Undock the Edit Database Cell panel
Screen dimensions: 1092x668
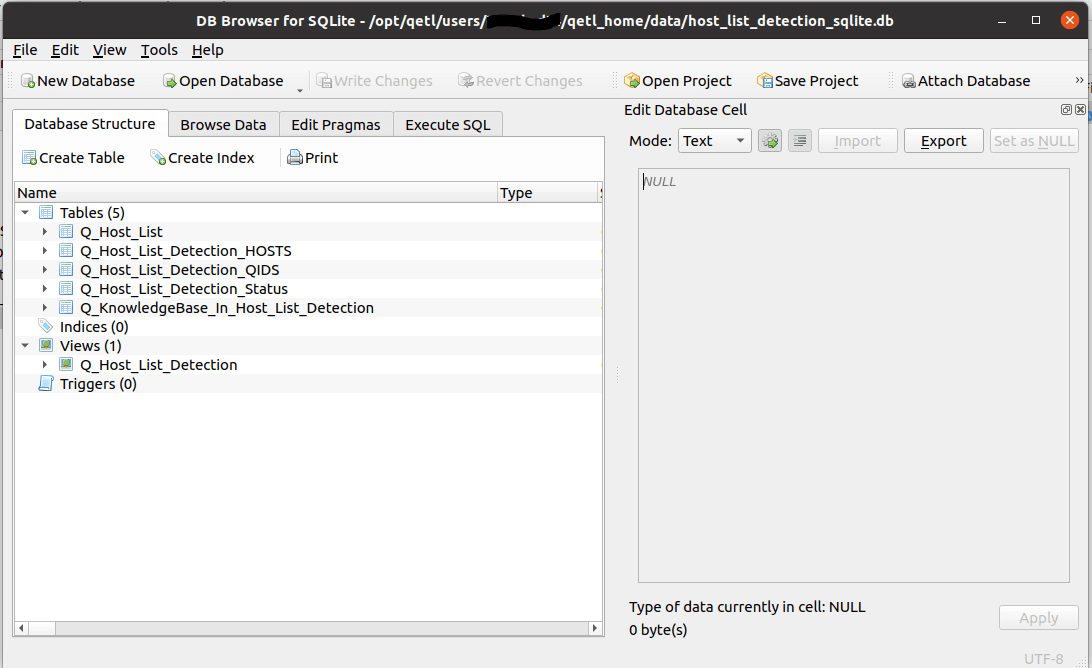[x=1066, y=109]
